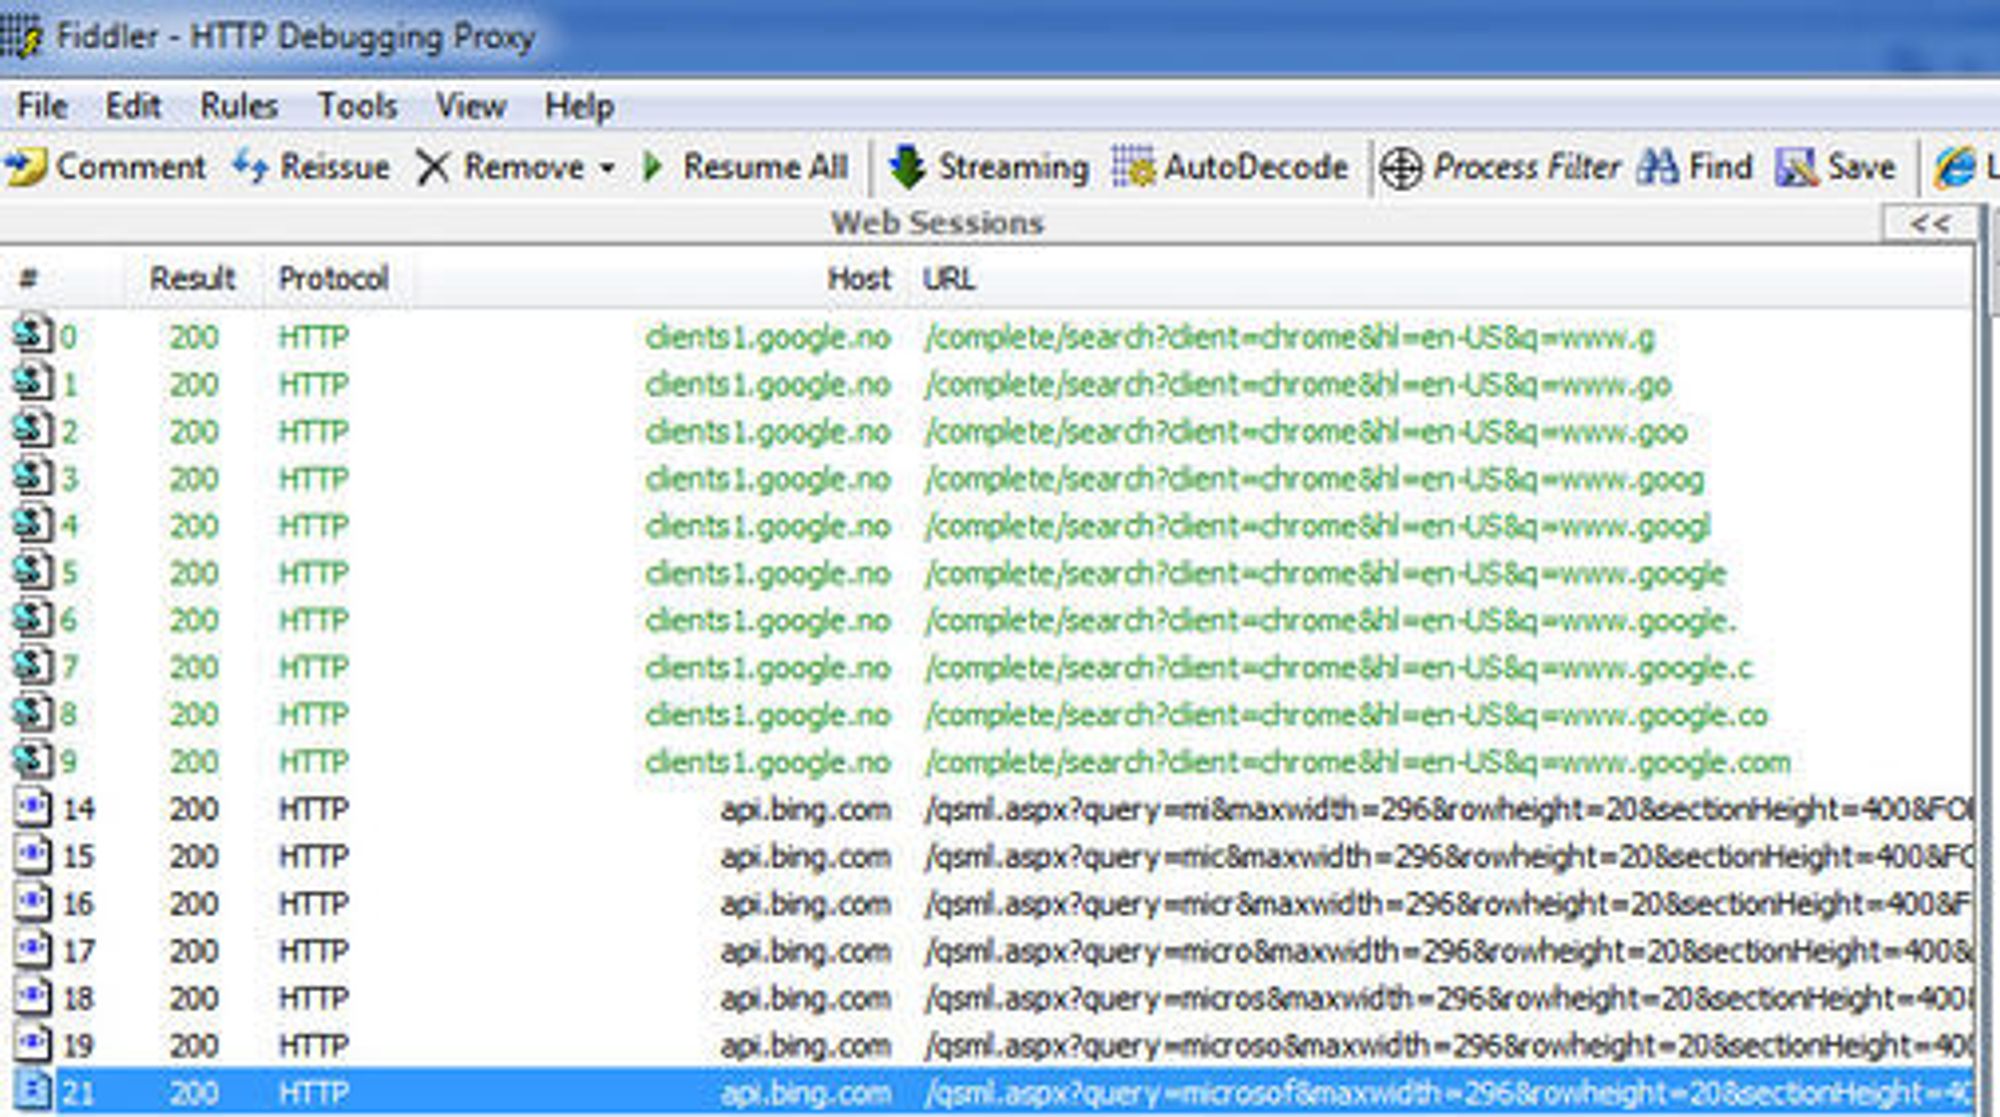The image size is (2000, 1117).
Task: Click the session icon for row 7
Action: (x=32, y=665)
